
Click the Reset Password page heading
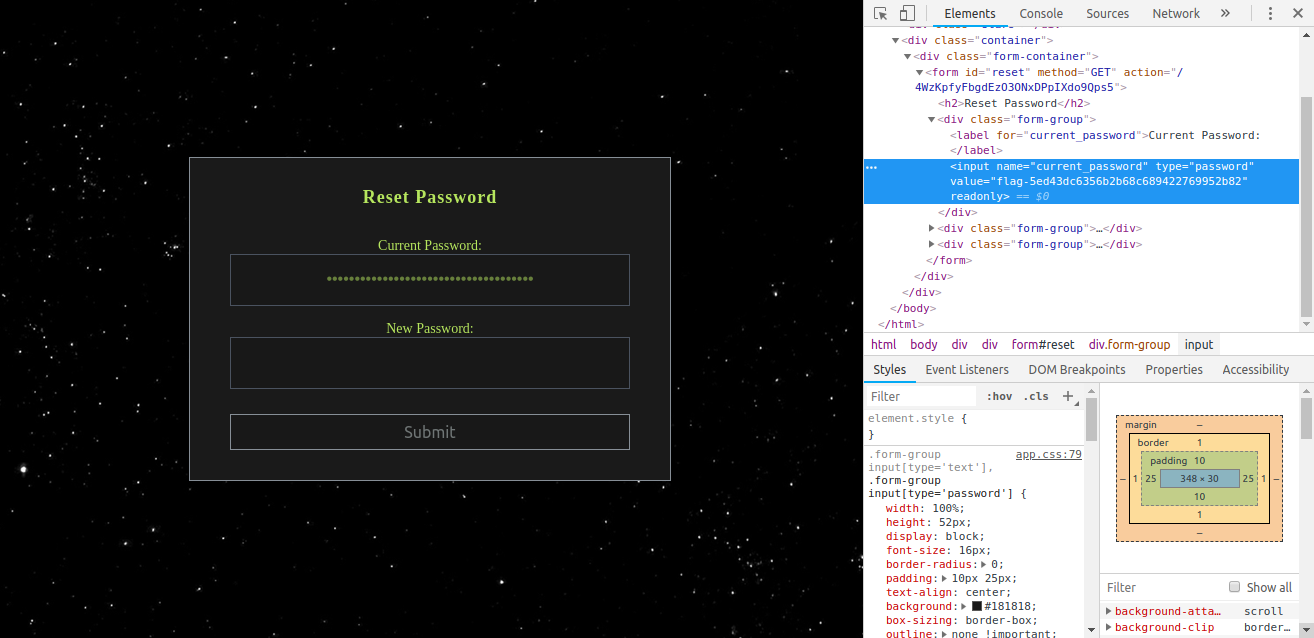(x=430, y=197)
